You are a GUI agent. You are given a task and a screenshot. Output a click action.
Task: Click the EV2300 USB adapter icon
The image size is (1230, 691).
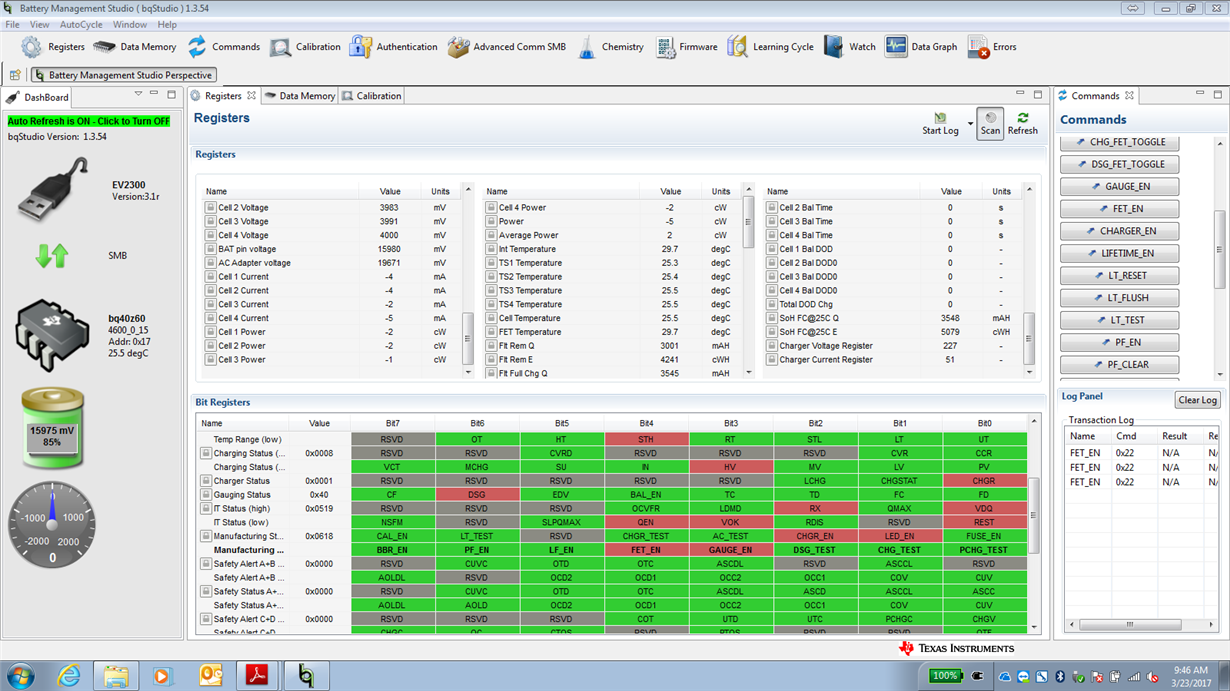tap(52, 189)
